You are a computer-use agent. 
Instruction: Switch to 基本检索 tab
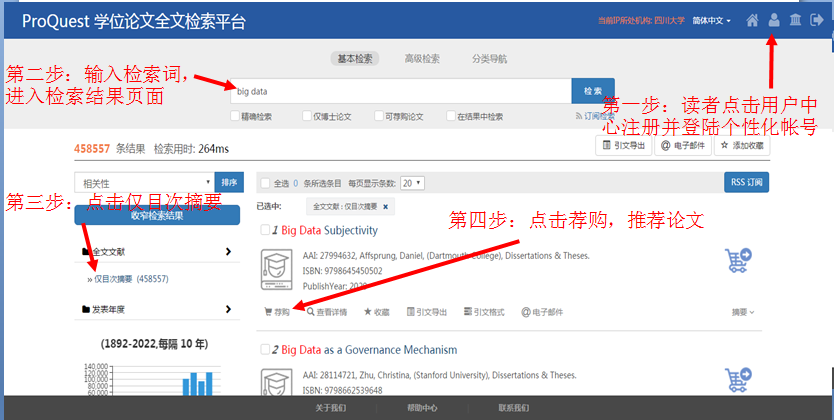pos(355,59)
